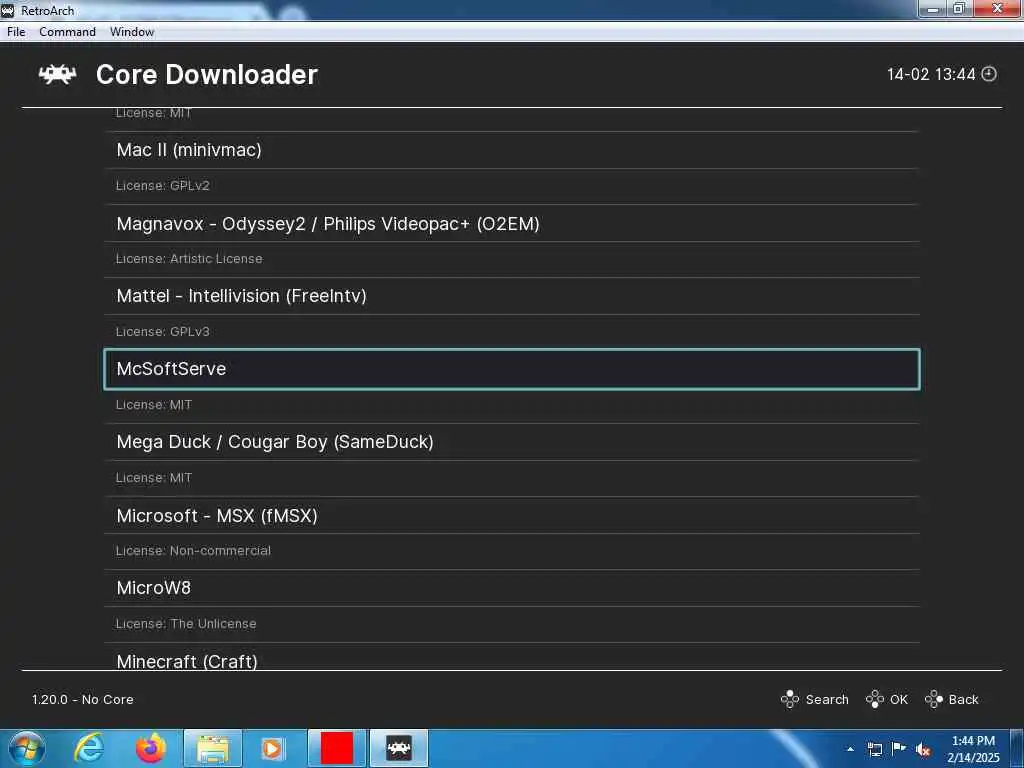Open the Windows Start menu orb
Screen dimensions: 1024x768
[x=27, y=748]
